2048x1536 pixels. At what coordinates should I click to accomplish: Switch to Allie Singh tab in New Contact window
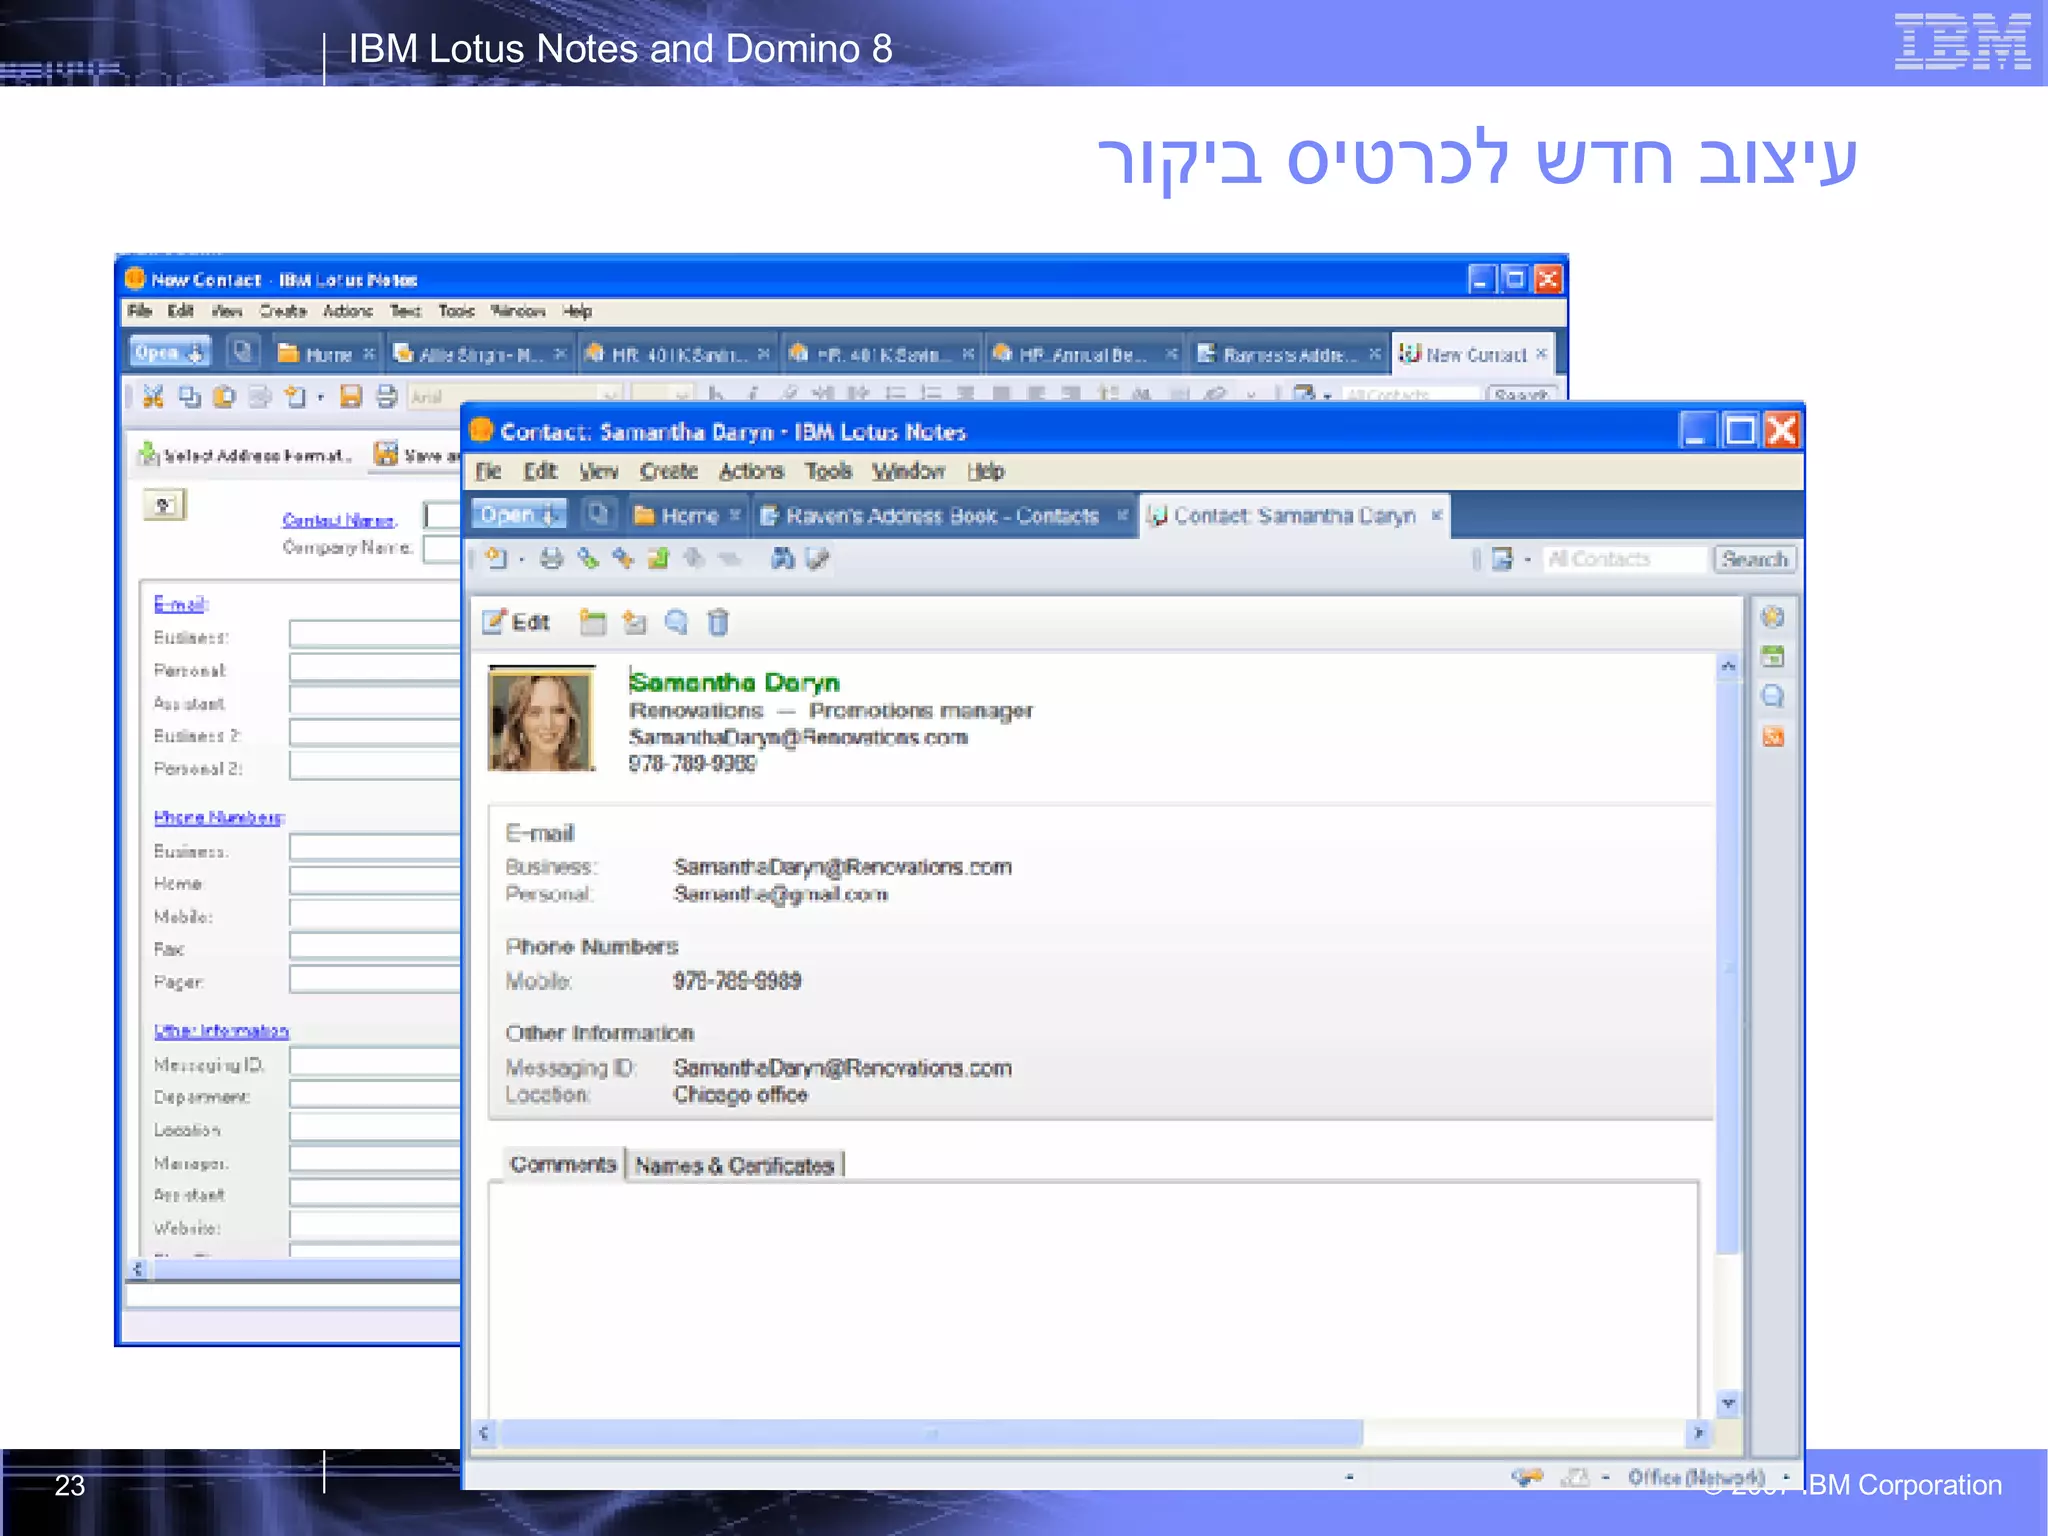click(x=481, y=354)
